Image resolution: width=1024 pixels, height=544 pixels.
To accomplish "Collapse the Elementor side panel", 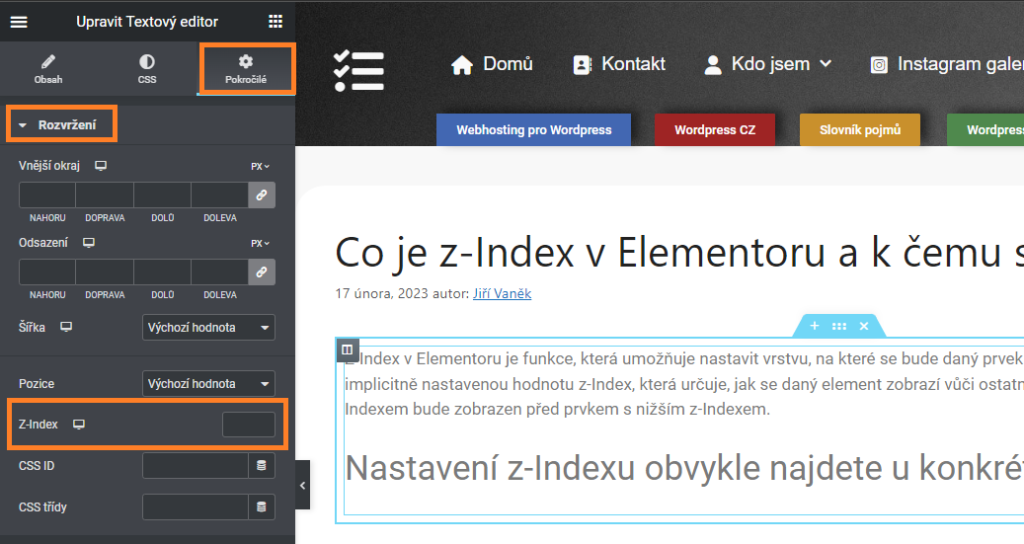I will [302, 485].
